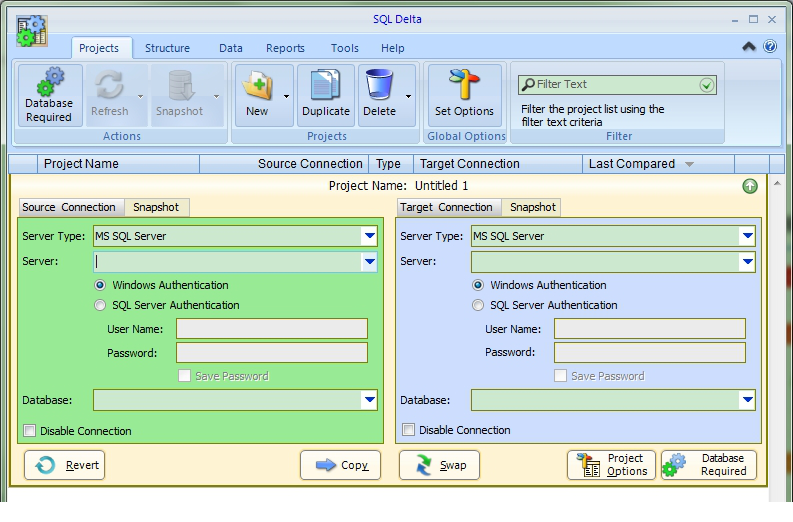The image size is (793, 522).
Task: Open Project Options button
Action: coord(611,465)
